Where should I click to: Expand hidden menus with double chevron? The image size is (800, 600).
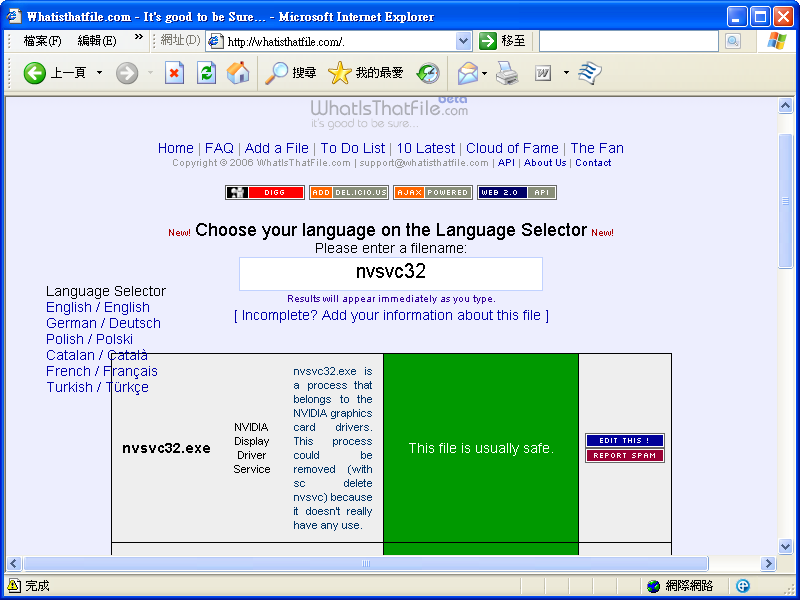tap(139, 38)
